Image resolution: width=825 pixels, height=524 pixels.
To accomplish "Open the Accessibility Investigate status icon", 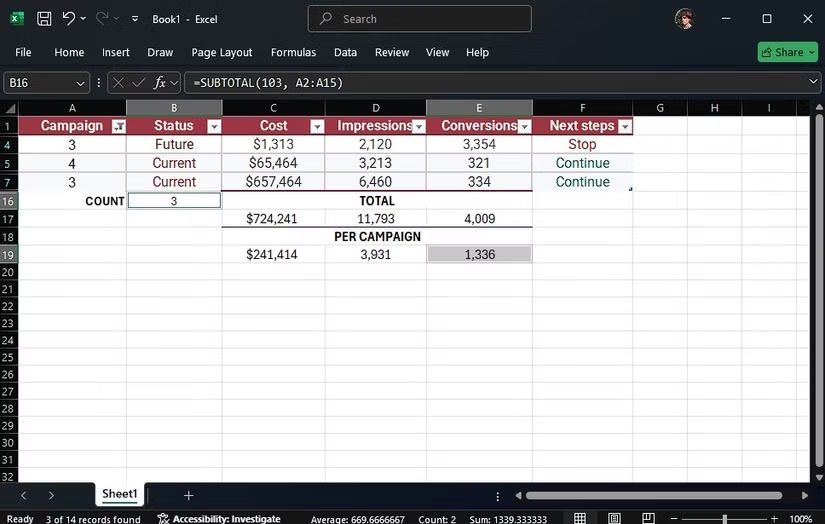I will coord(163,519).
